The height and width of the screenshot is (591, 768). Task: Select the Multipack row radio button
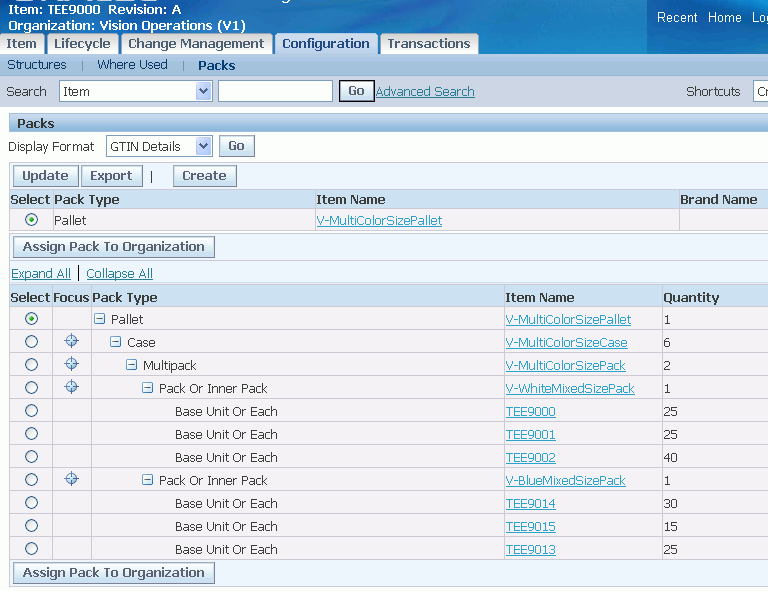(x=31, y=364)
